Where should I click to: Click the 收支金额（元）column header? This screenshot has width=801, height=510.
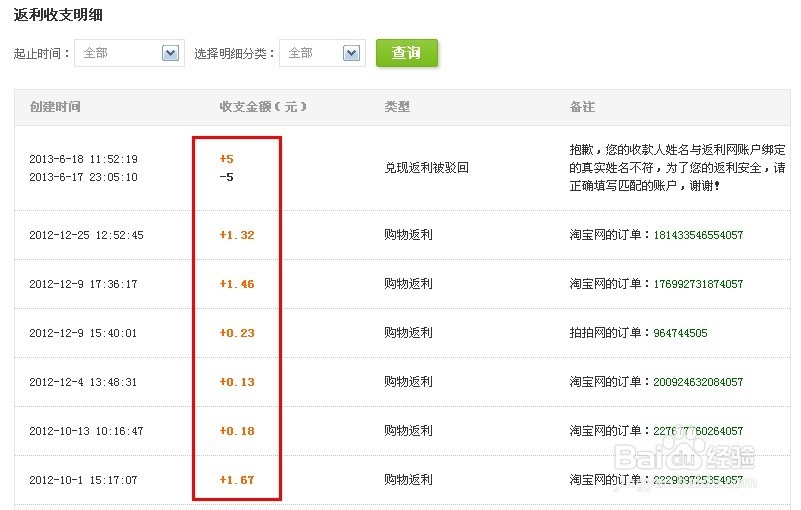click(263, 107)
